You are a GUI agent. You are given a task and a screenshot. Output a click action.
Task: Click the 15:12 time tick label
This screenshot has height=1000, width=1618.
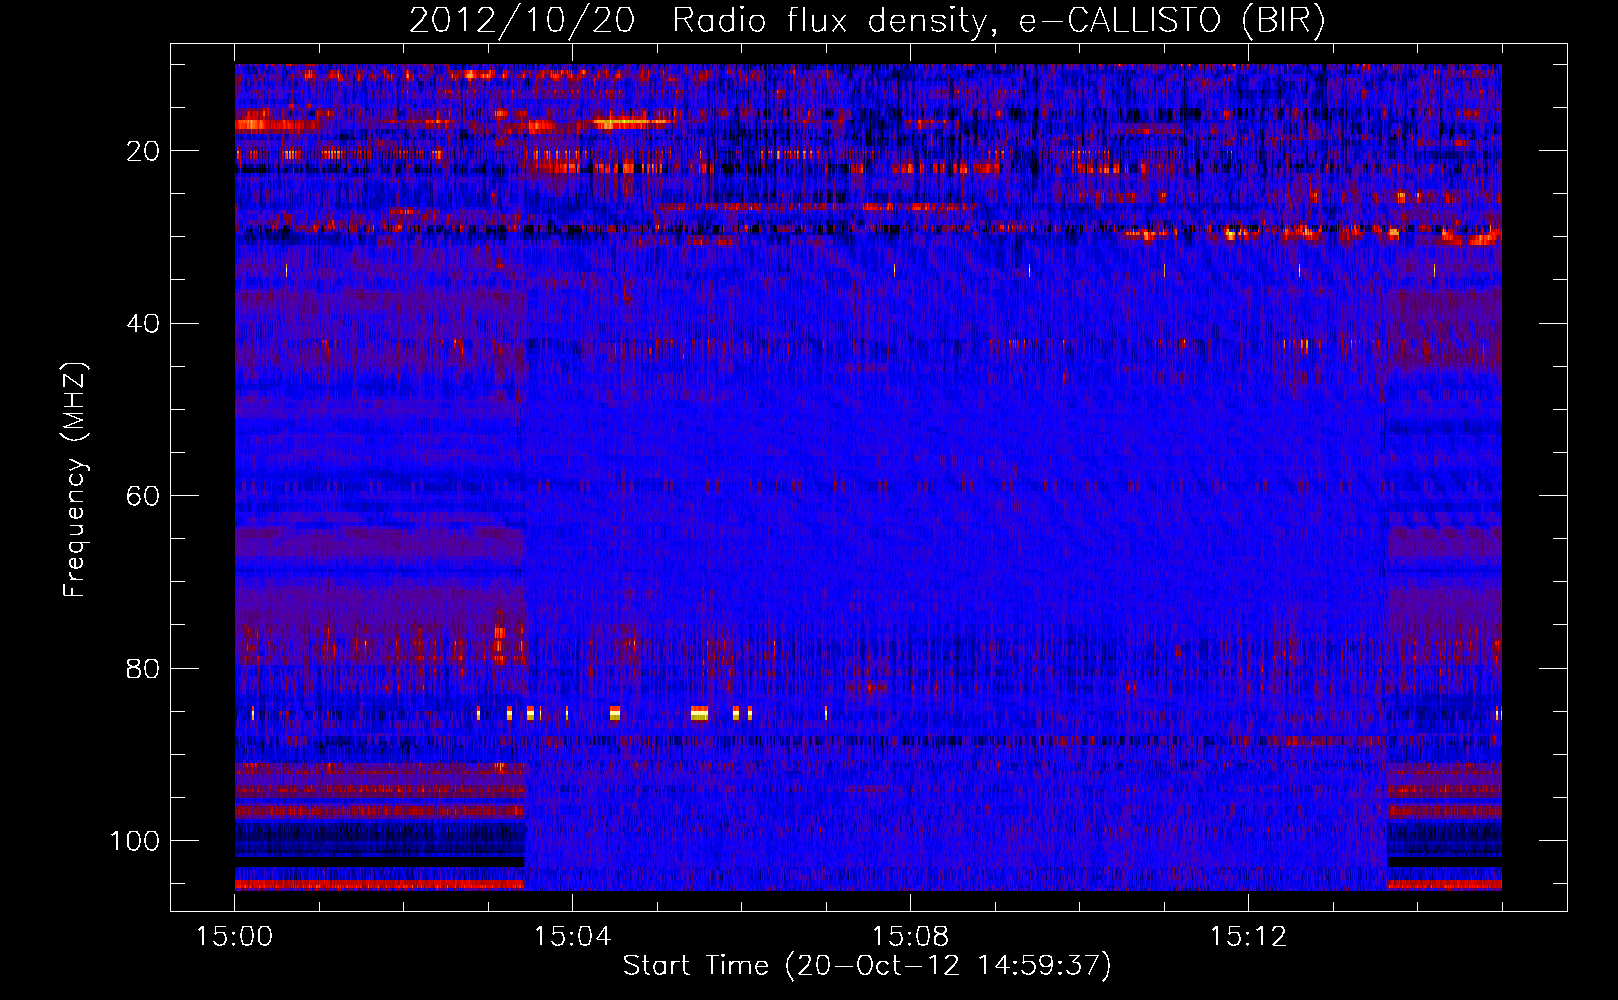[x=1248, y=937]
